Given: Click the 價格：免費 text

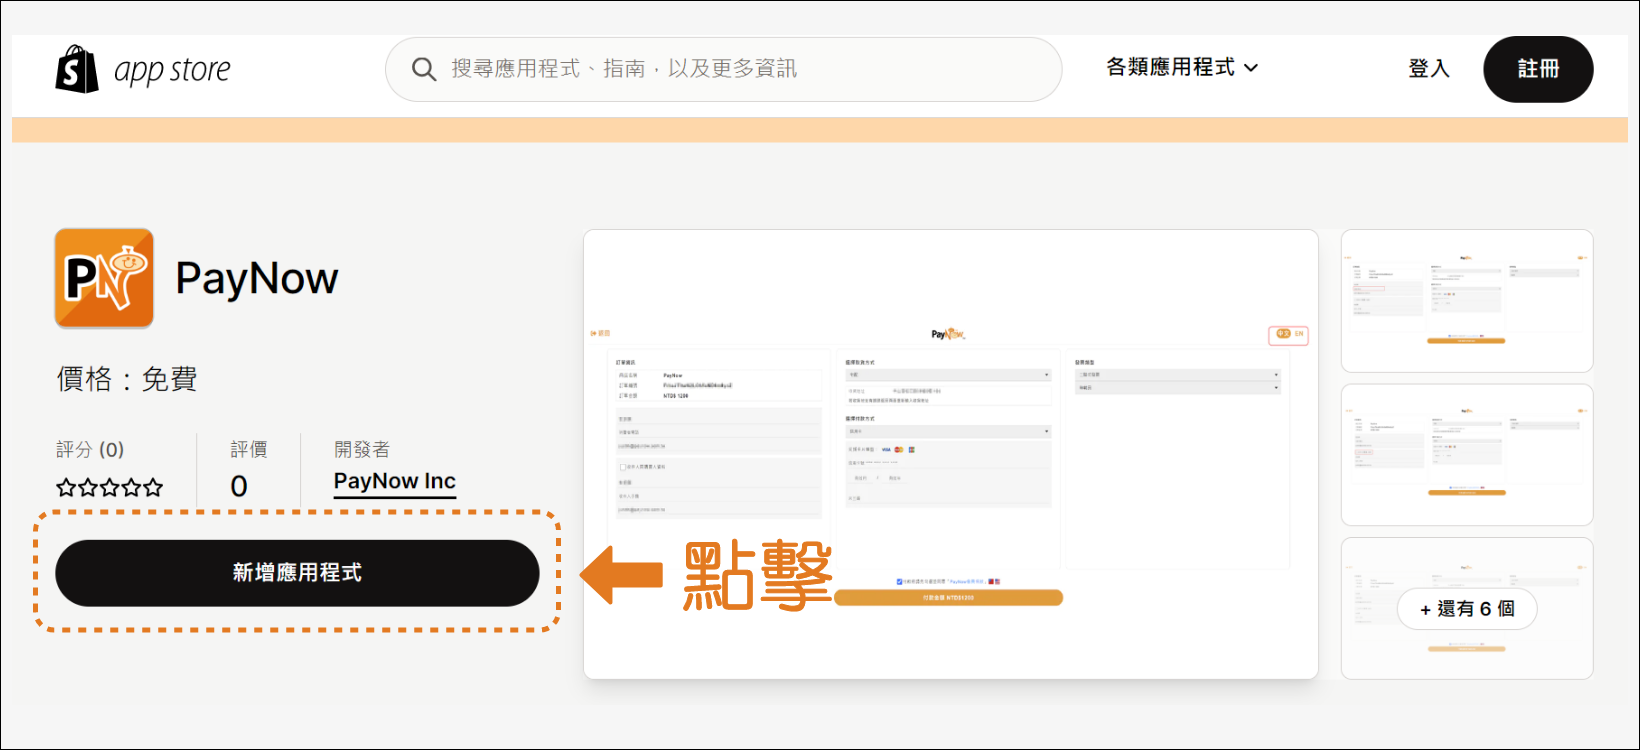Looking at the screenshot, I should (x=127, y=379).
